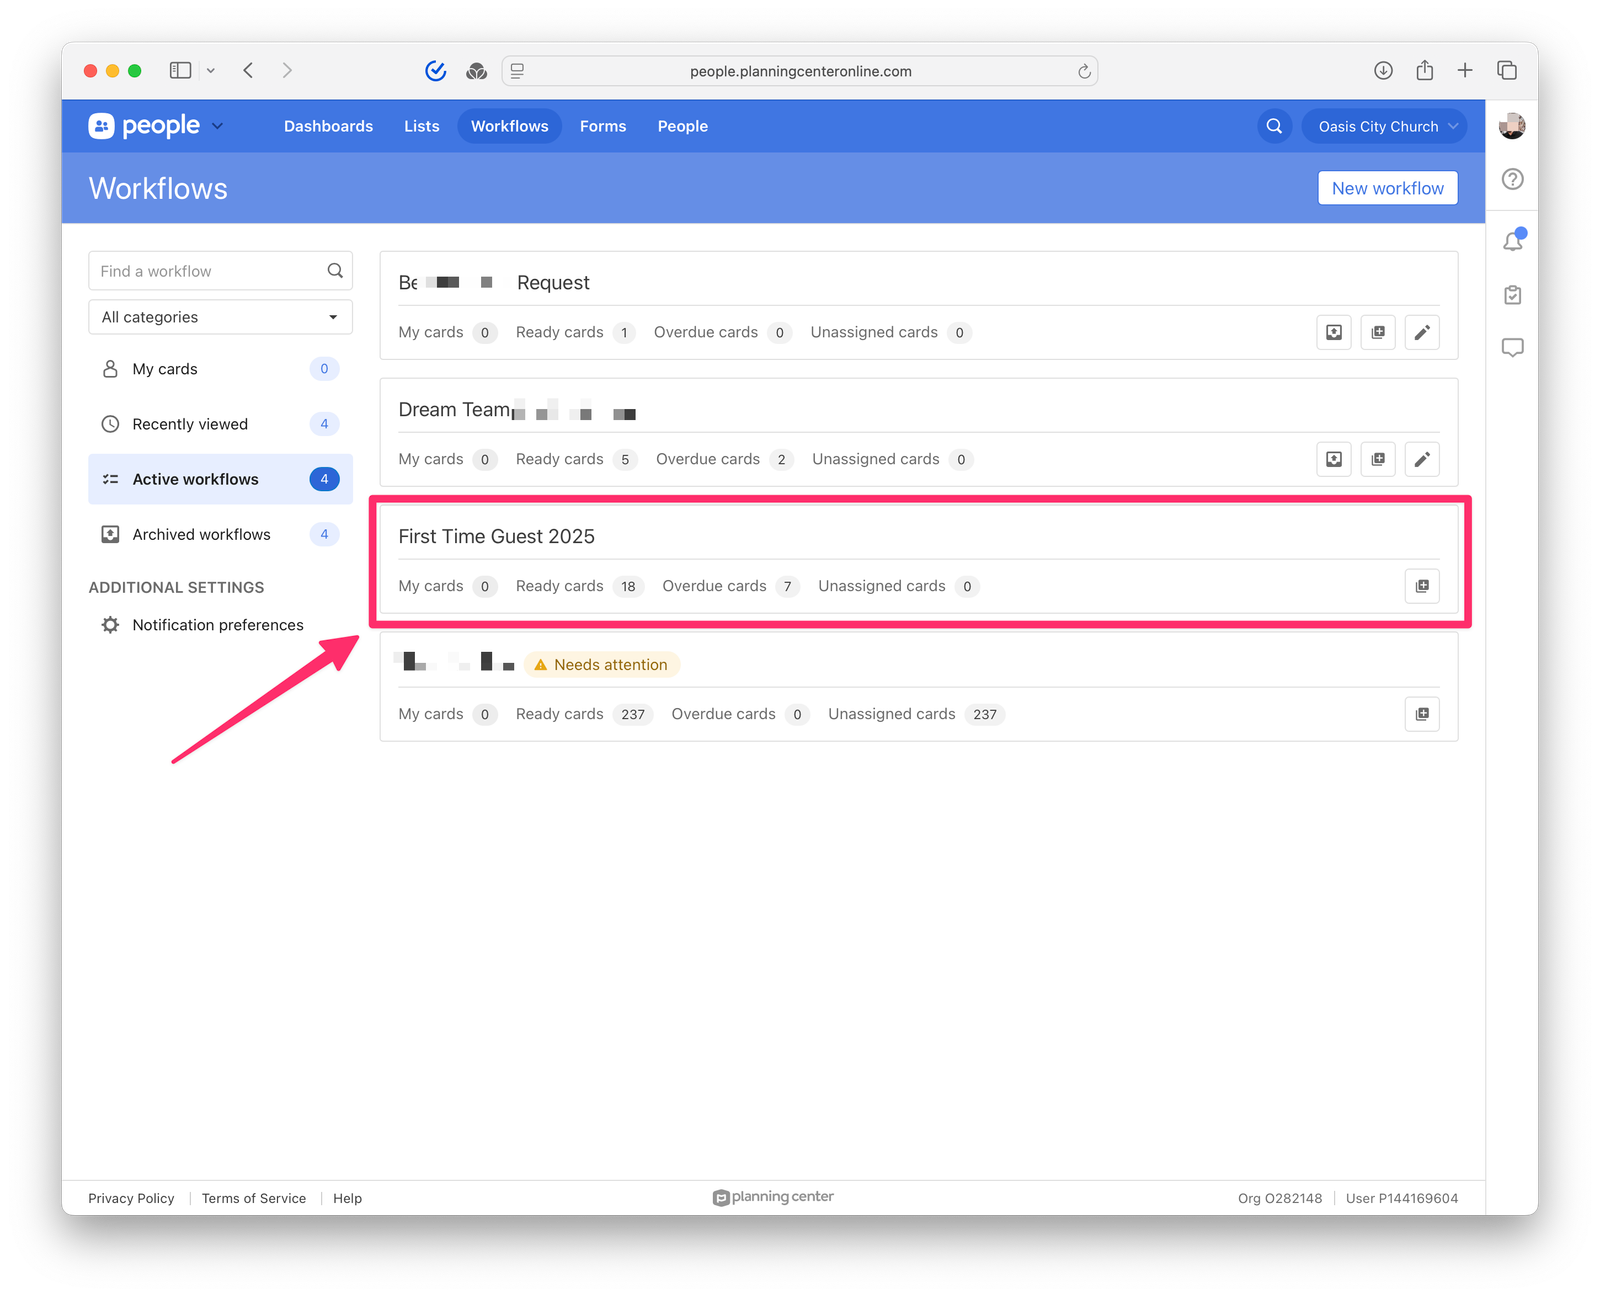Open the chat bubble icon in sidebar
Image resolution: width=1600 pixels, height=1297 pixels.
1513,347
